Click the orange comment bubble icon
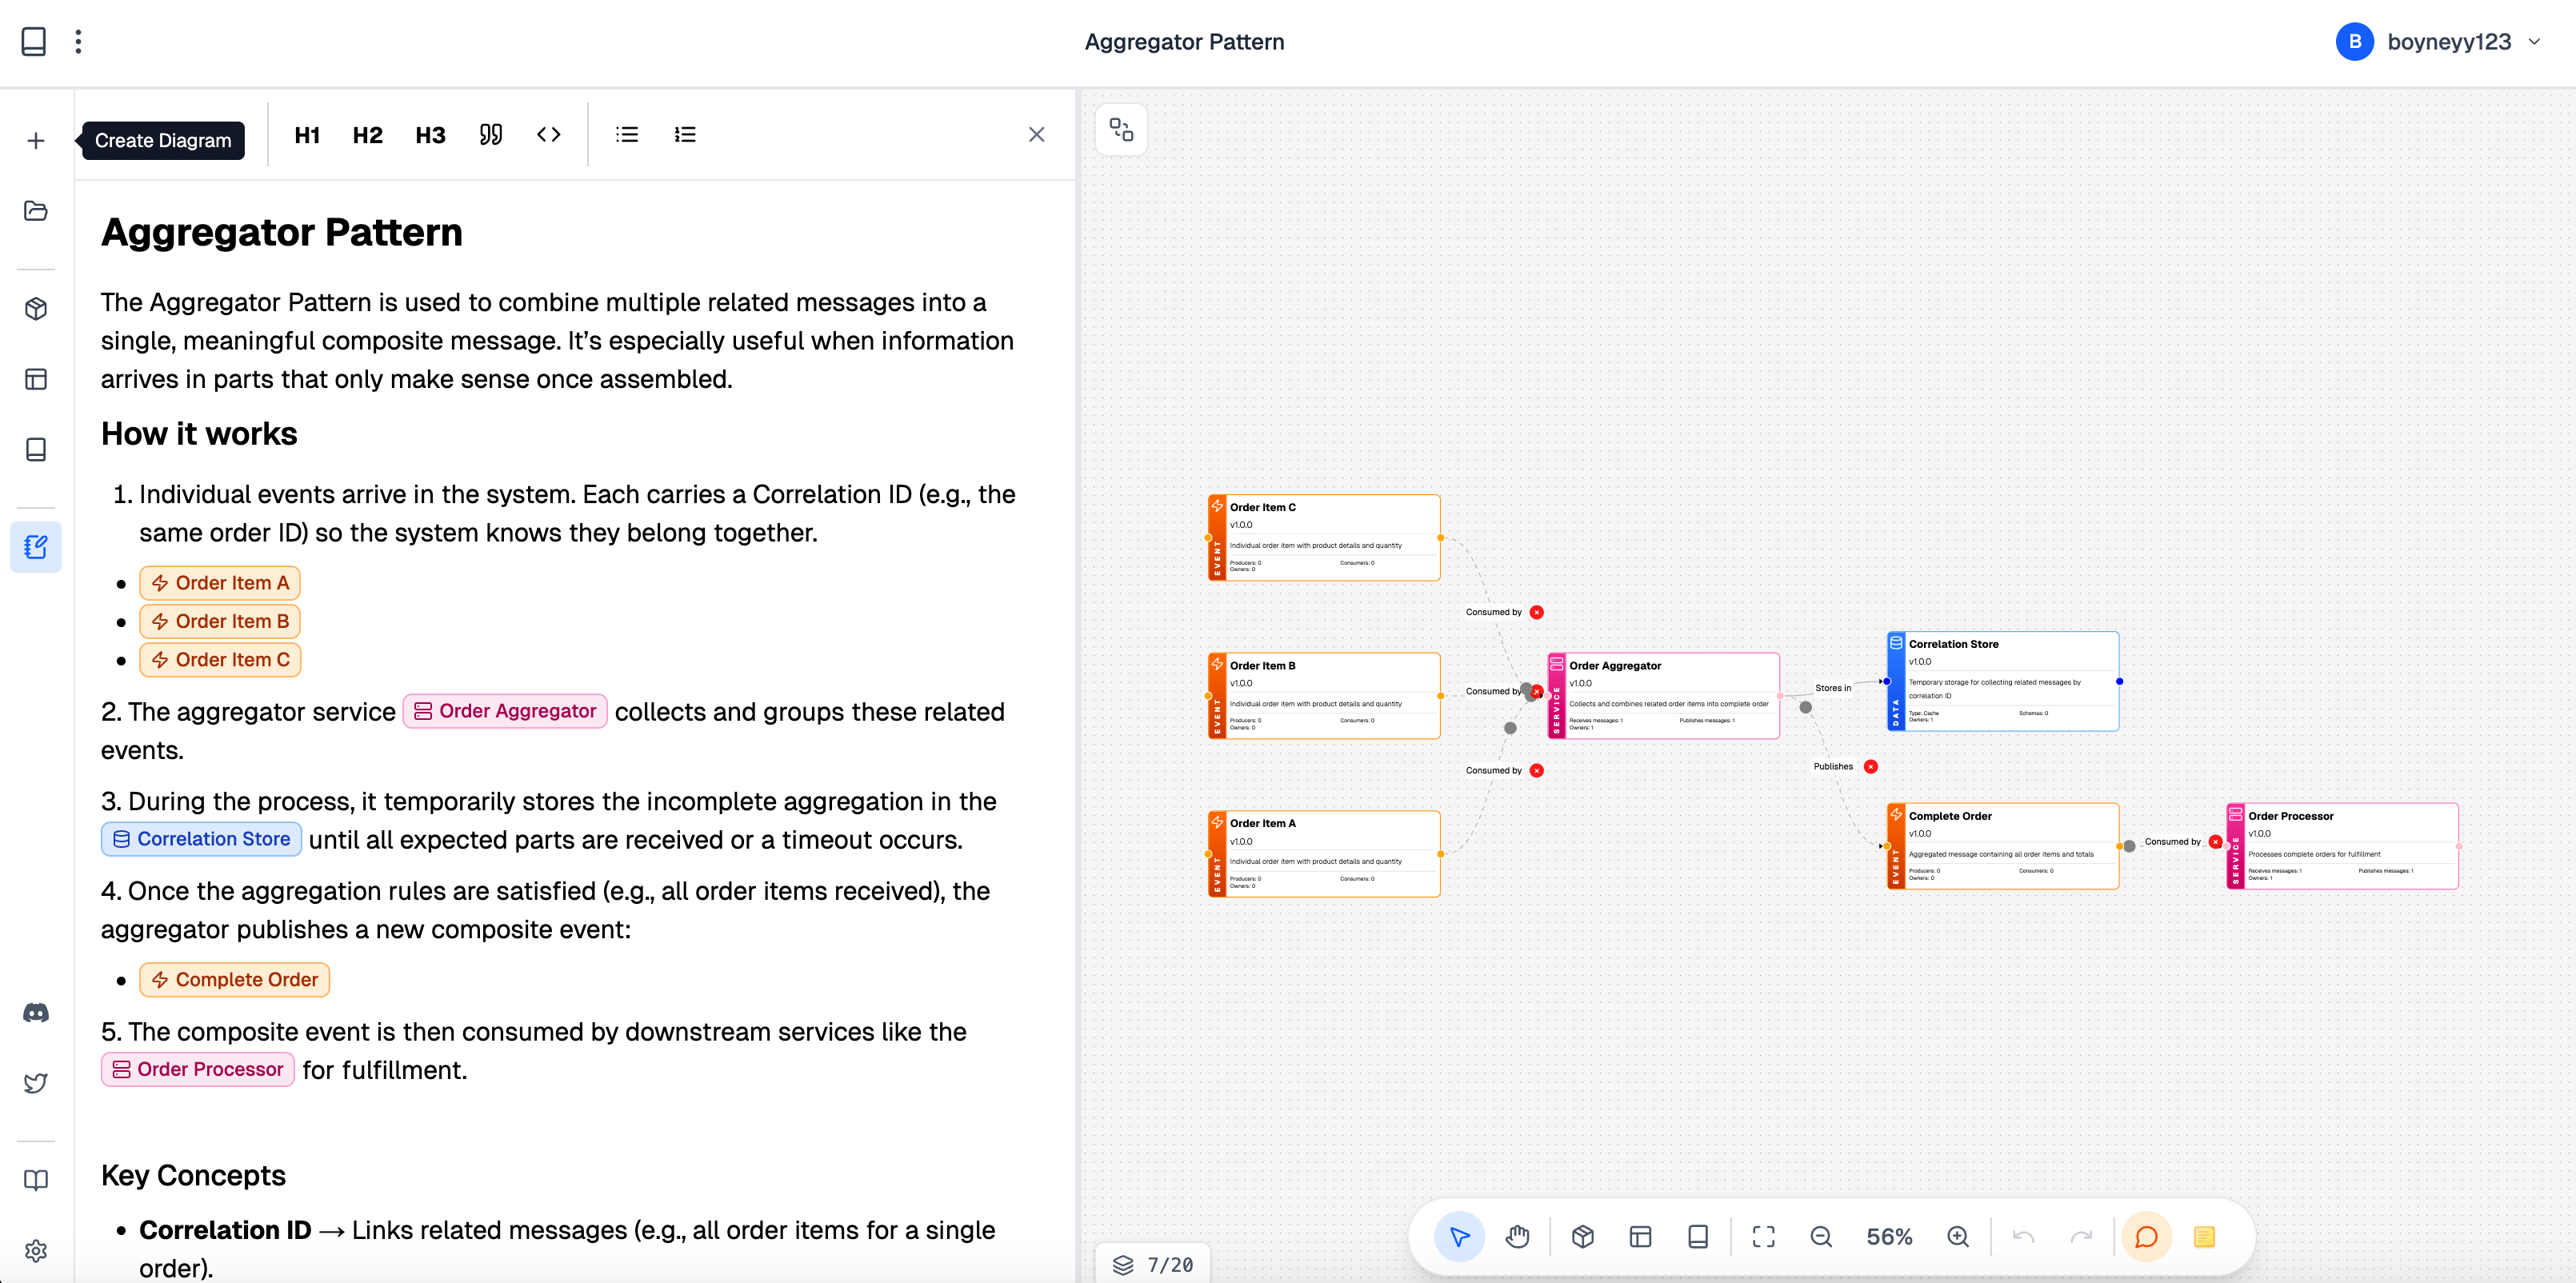Image resolution: width=2576 pixels, height=1283 pixels. tap(2145, 1236)
